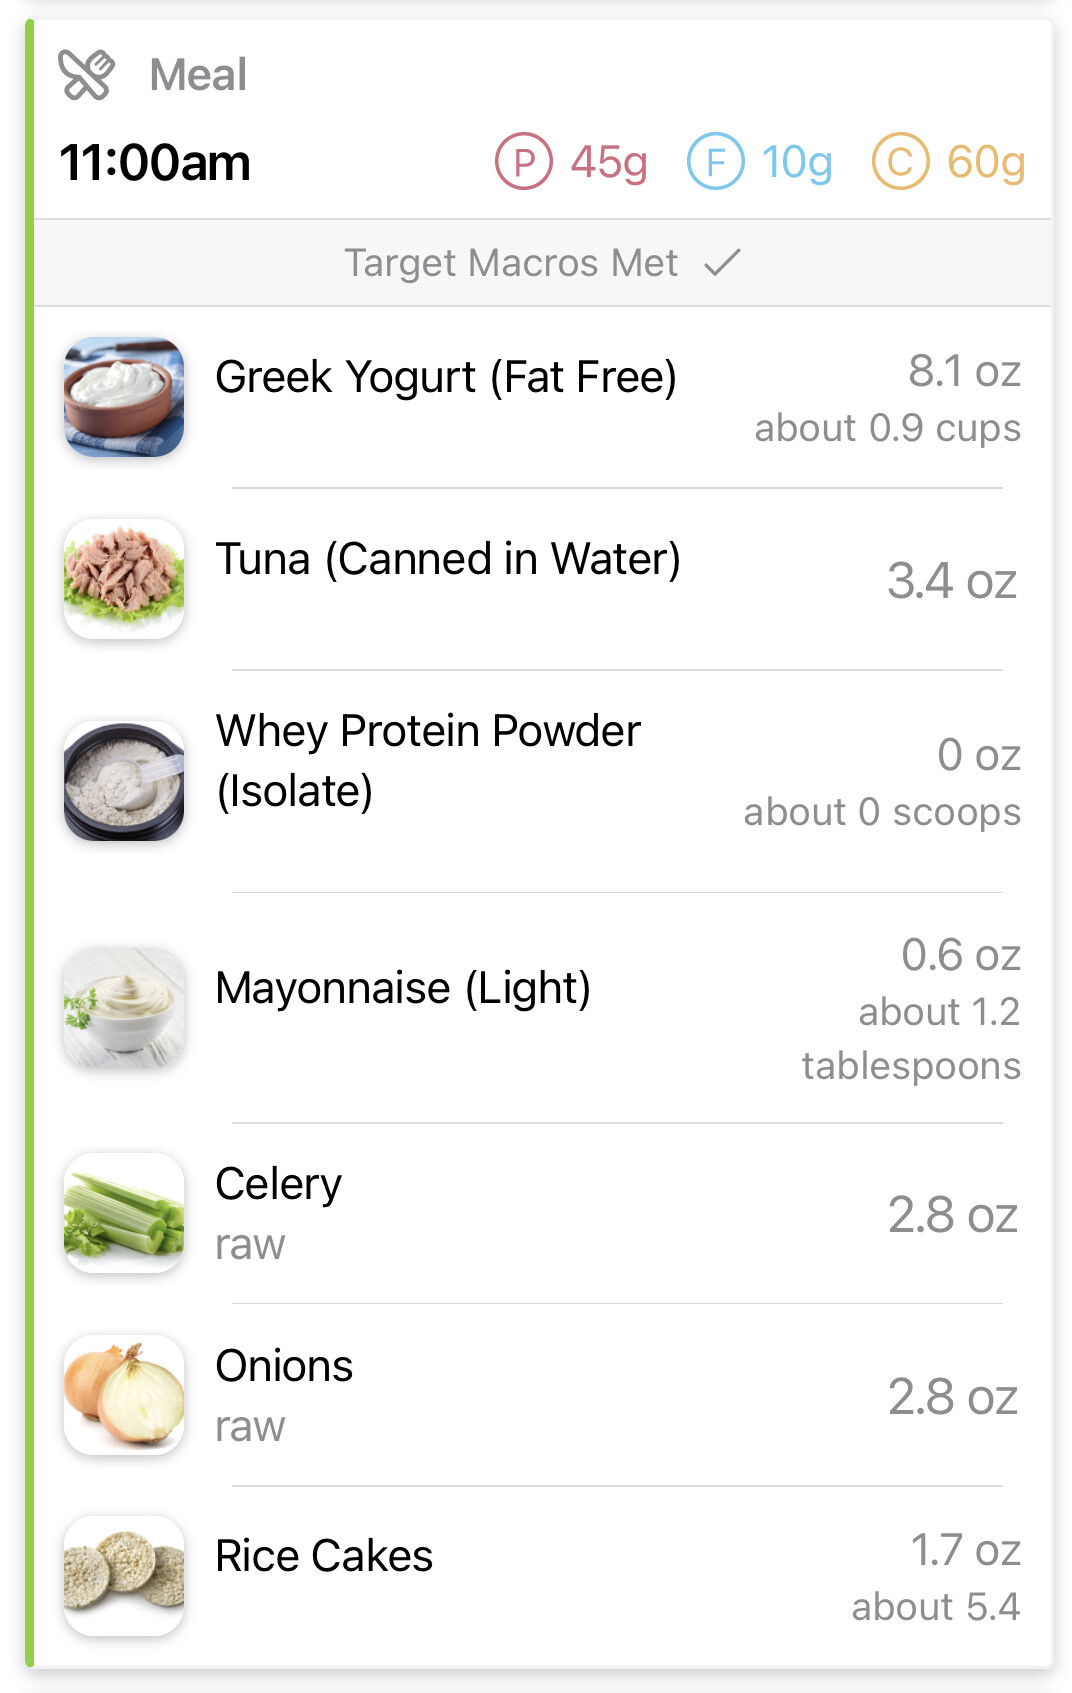
Task: Tap the carbs C circle icon
Action: coord(900,161)
